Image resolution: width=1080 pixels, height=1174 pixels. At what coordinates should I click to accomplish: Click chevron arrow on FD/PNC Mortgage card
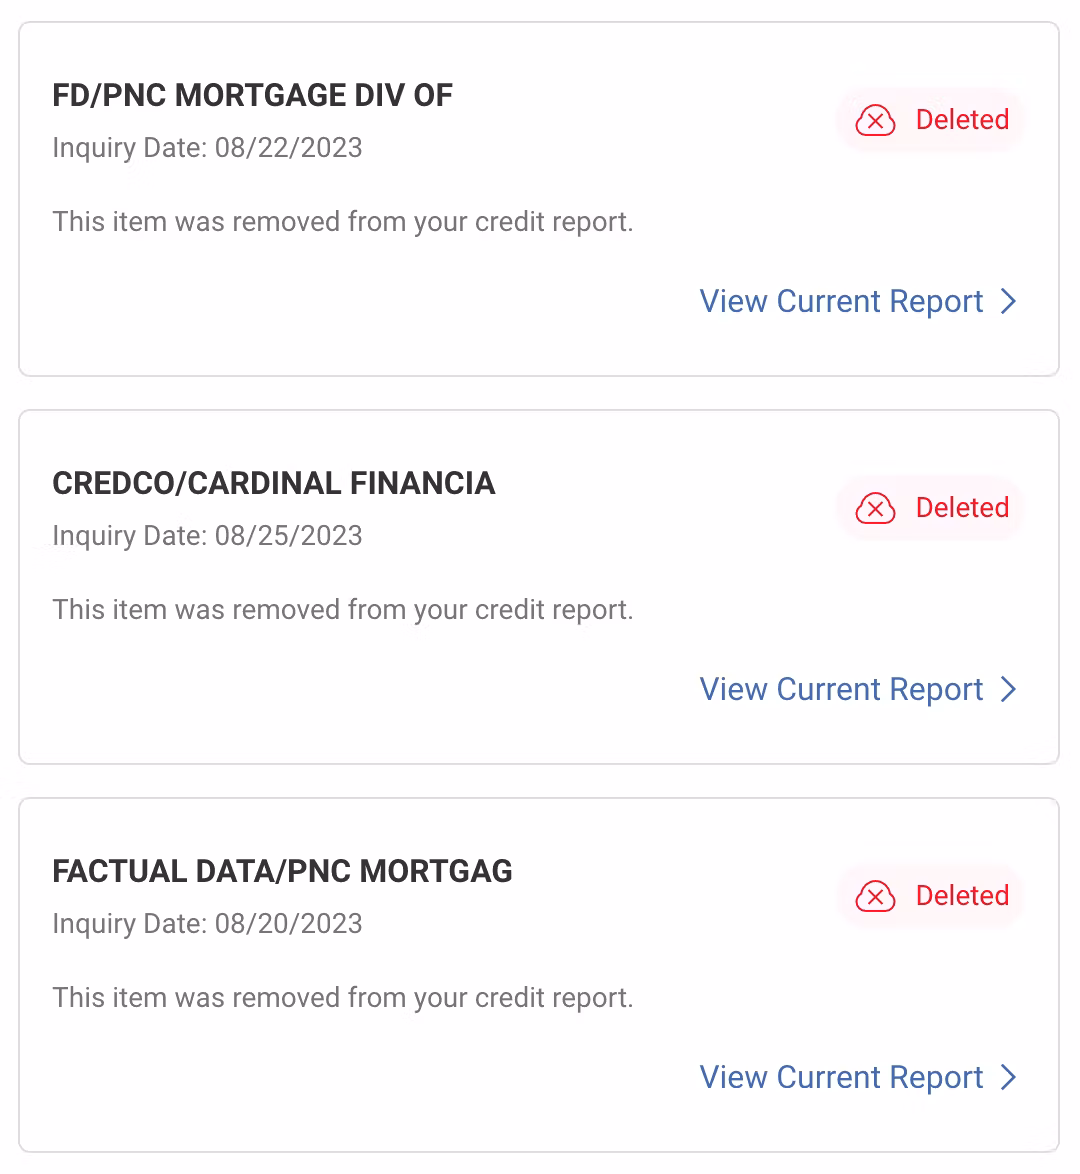click(1008, 301)
